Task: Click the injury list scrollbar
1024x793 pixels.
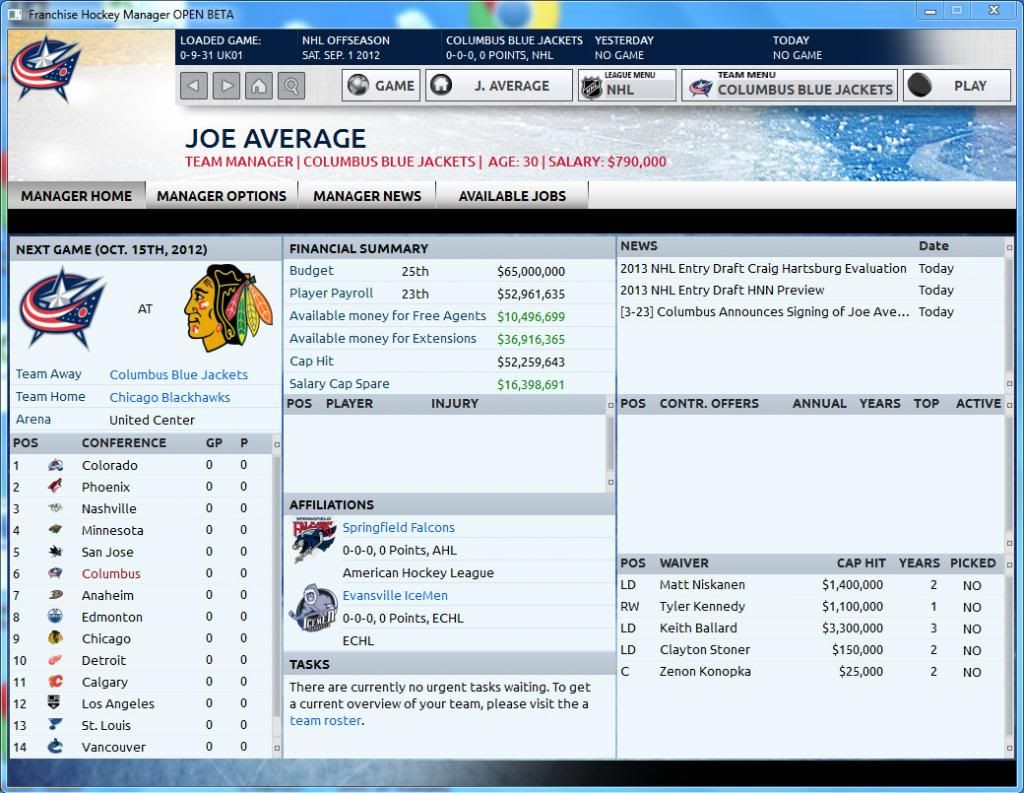Action: point(611,444)
